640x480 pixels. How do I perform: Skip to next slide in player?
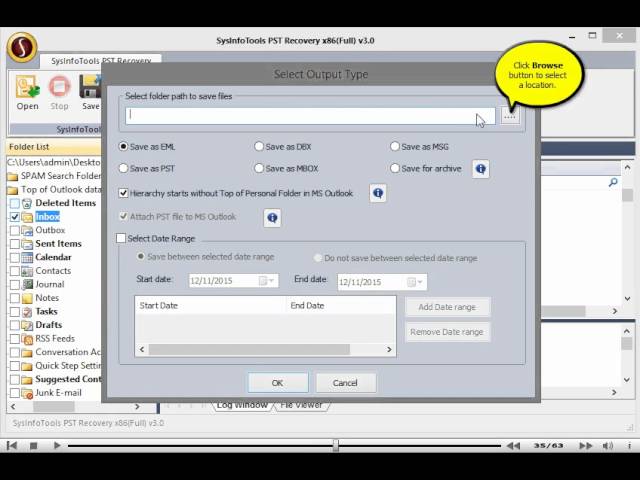586,445
